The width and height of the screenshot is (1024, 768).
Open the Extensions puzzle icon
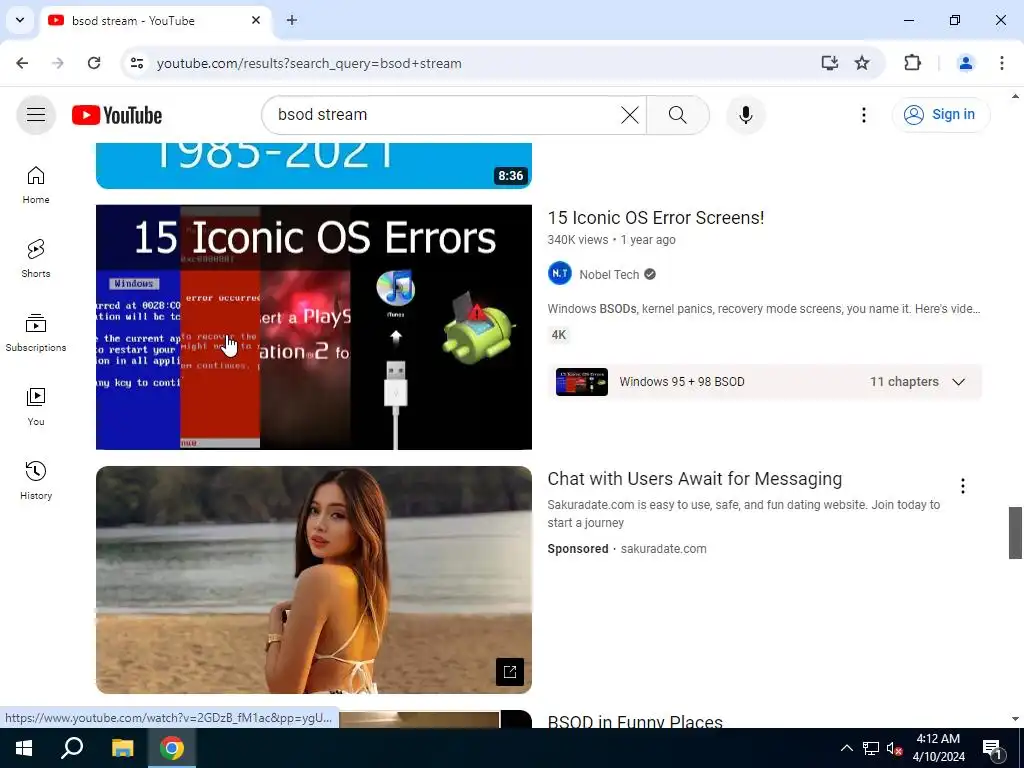[912, 63]
